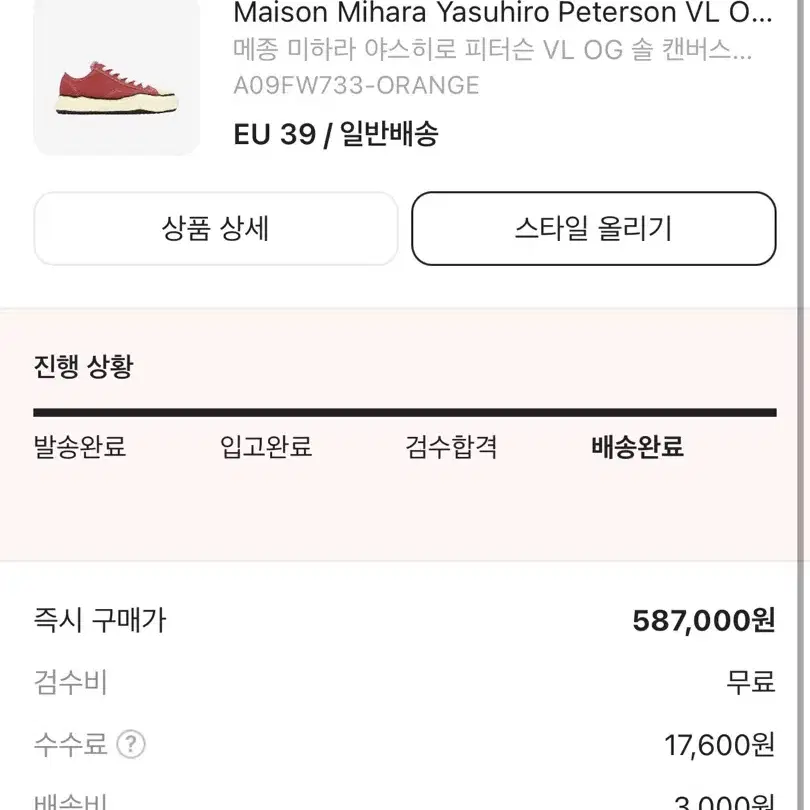Image resolution: width=810 pixels, height=810 pixels.
Task: Click the 587,000원 purchase price
Action: click(x=704, y=620)
